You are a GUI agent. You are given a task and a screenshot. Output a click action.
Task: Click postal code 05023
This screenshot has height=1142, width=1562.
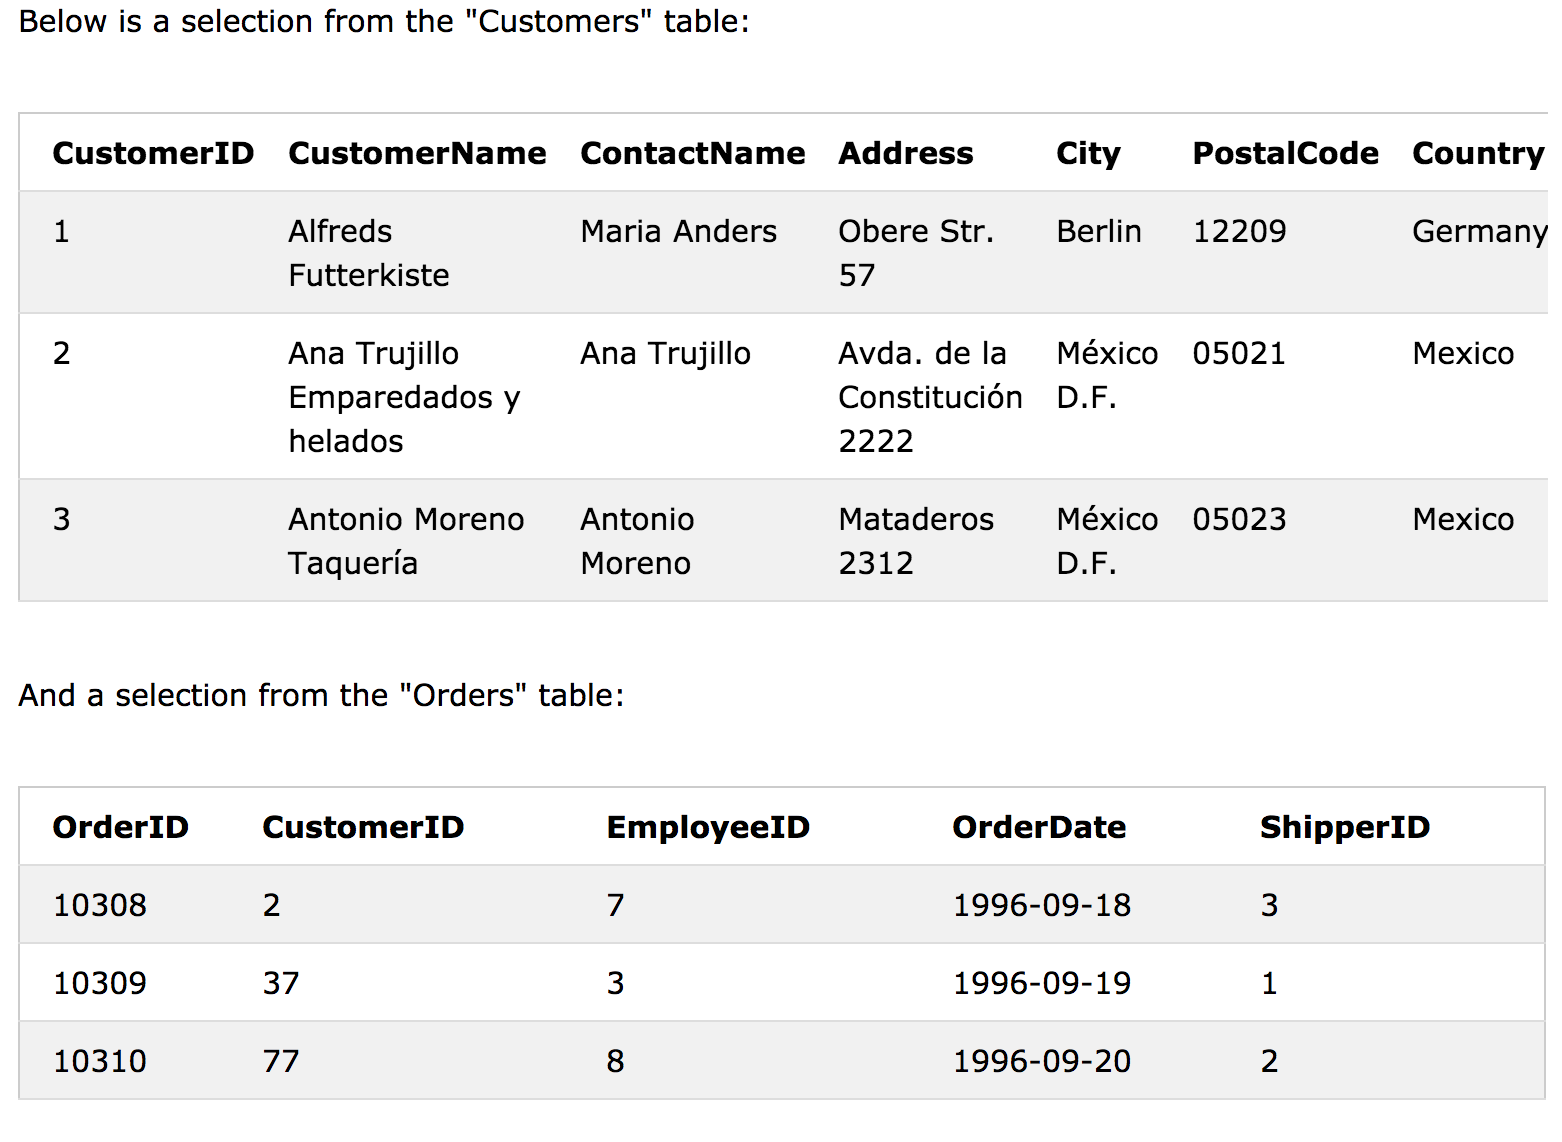[x=1239, y=519]
